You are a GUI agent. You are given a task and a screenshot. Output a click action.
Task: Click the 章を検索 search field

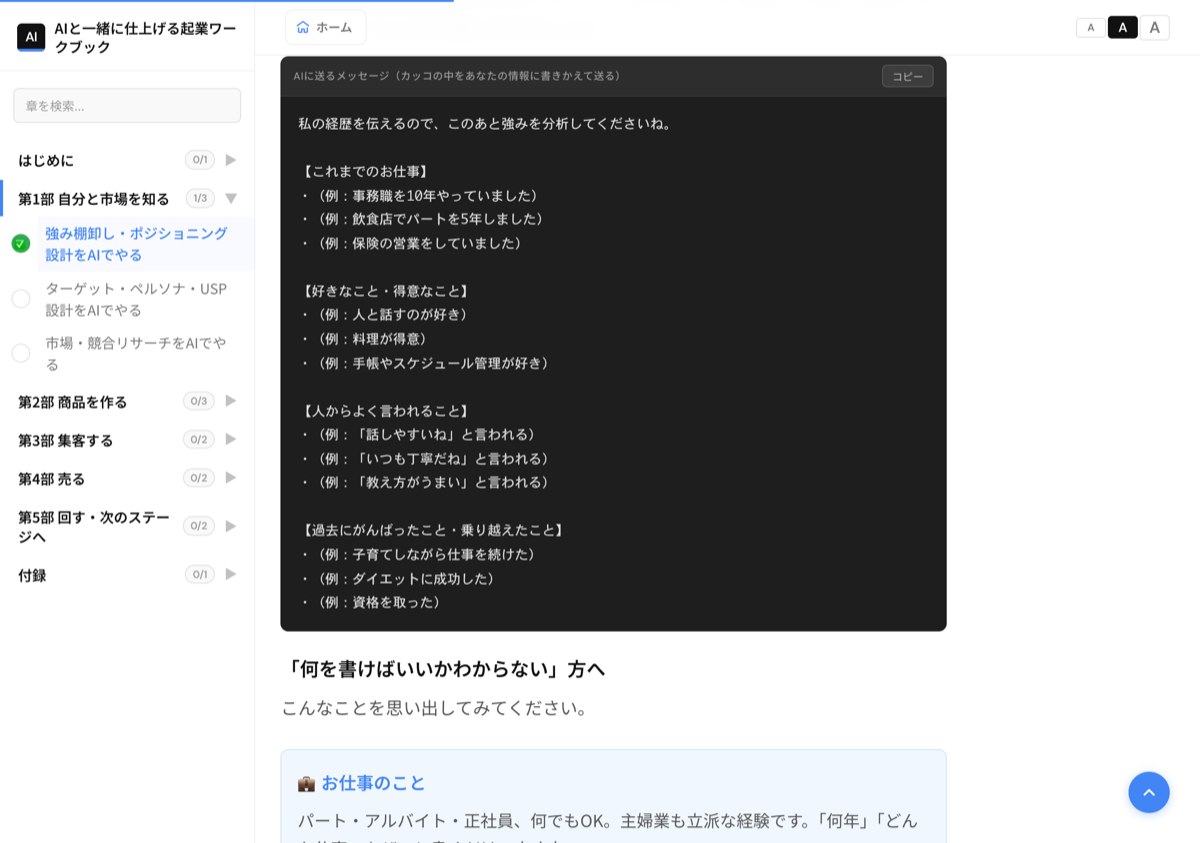(x=127, y=105)
